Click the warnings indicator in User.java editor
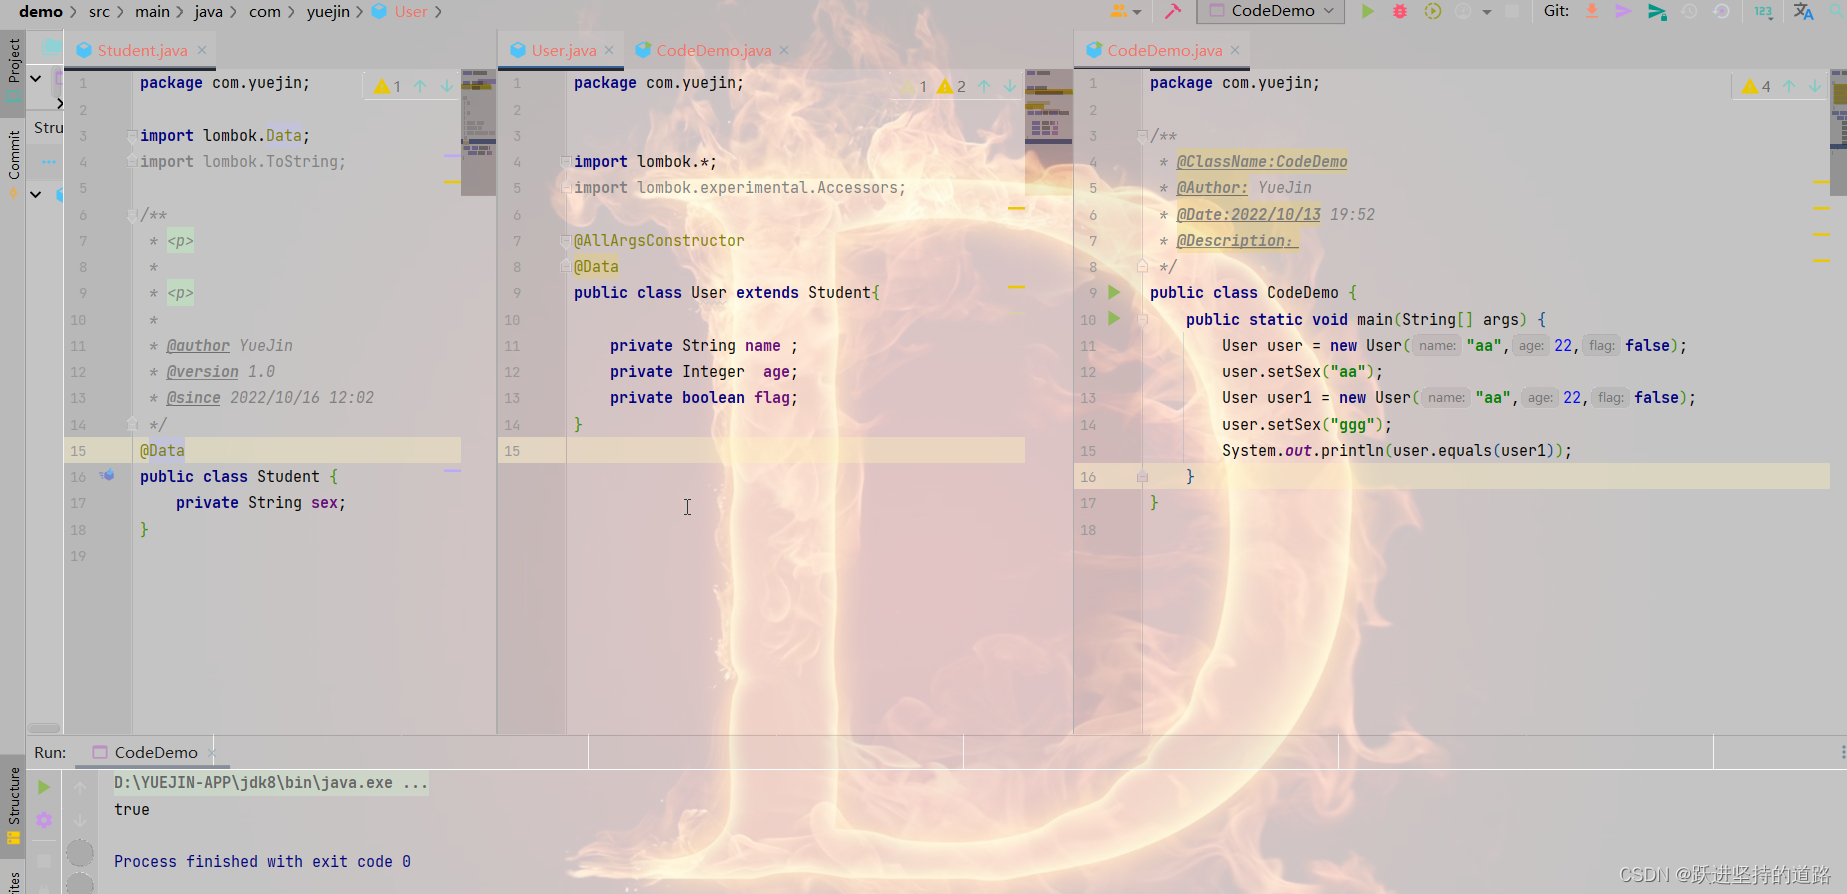 933,86
